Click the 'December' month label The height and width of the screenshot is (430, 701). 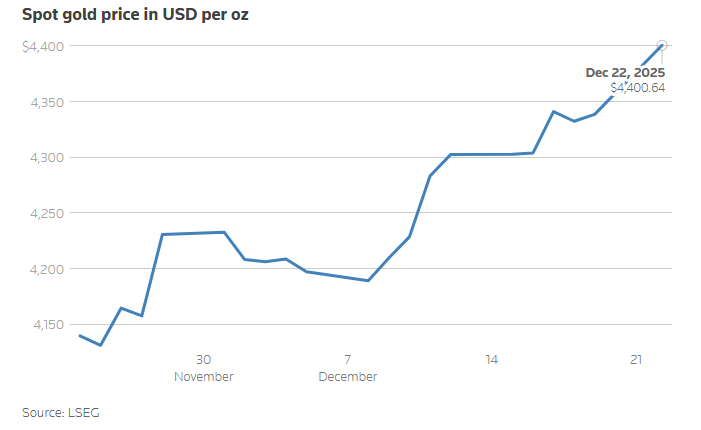click(x=348, y=377)
